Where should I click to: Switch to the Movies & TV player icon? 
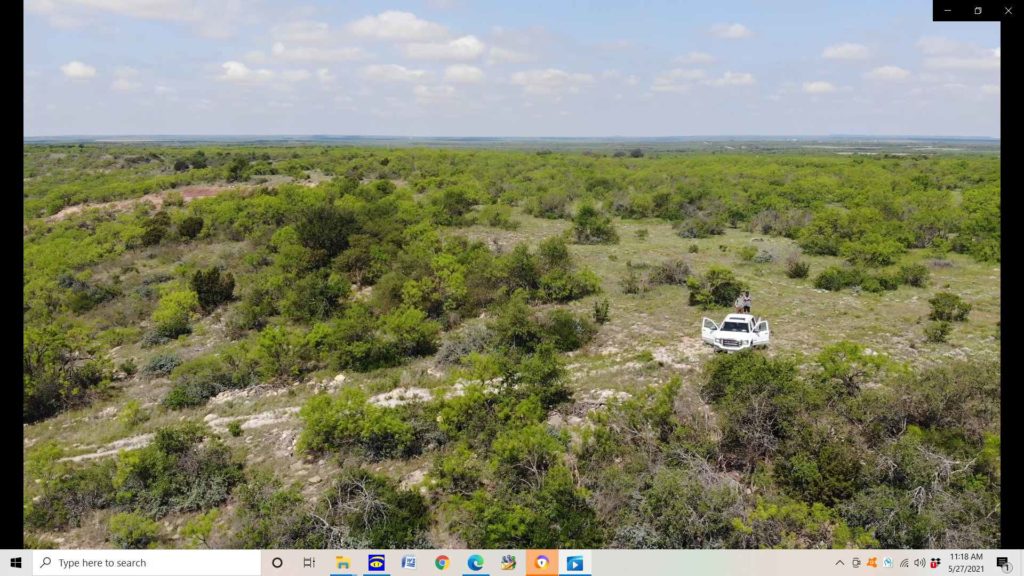point(575,562)
